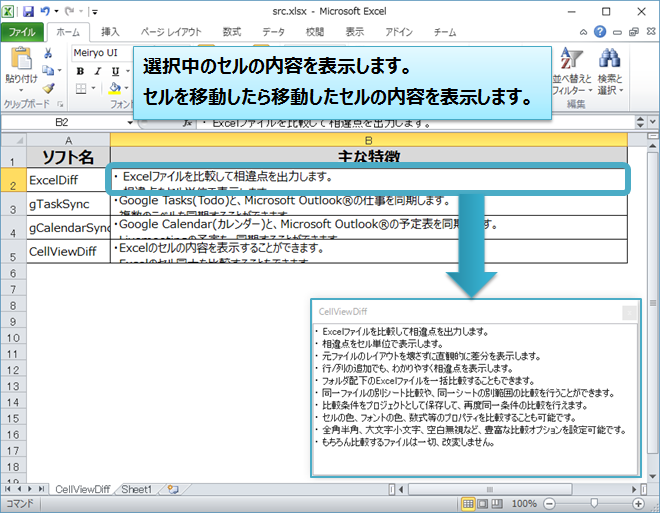The image size is (660, 513).
Task: Open the Borders dropdown arrow
Action: [x=93, y=88]
